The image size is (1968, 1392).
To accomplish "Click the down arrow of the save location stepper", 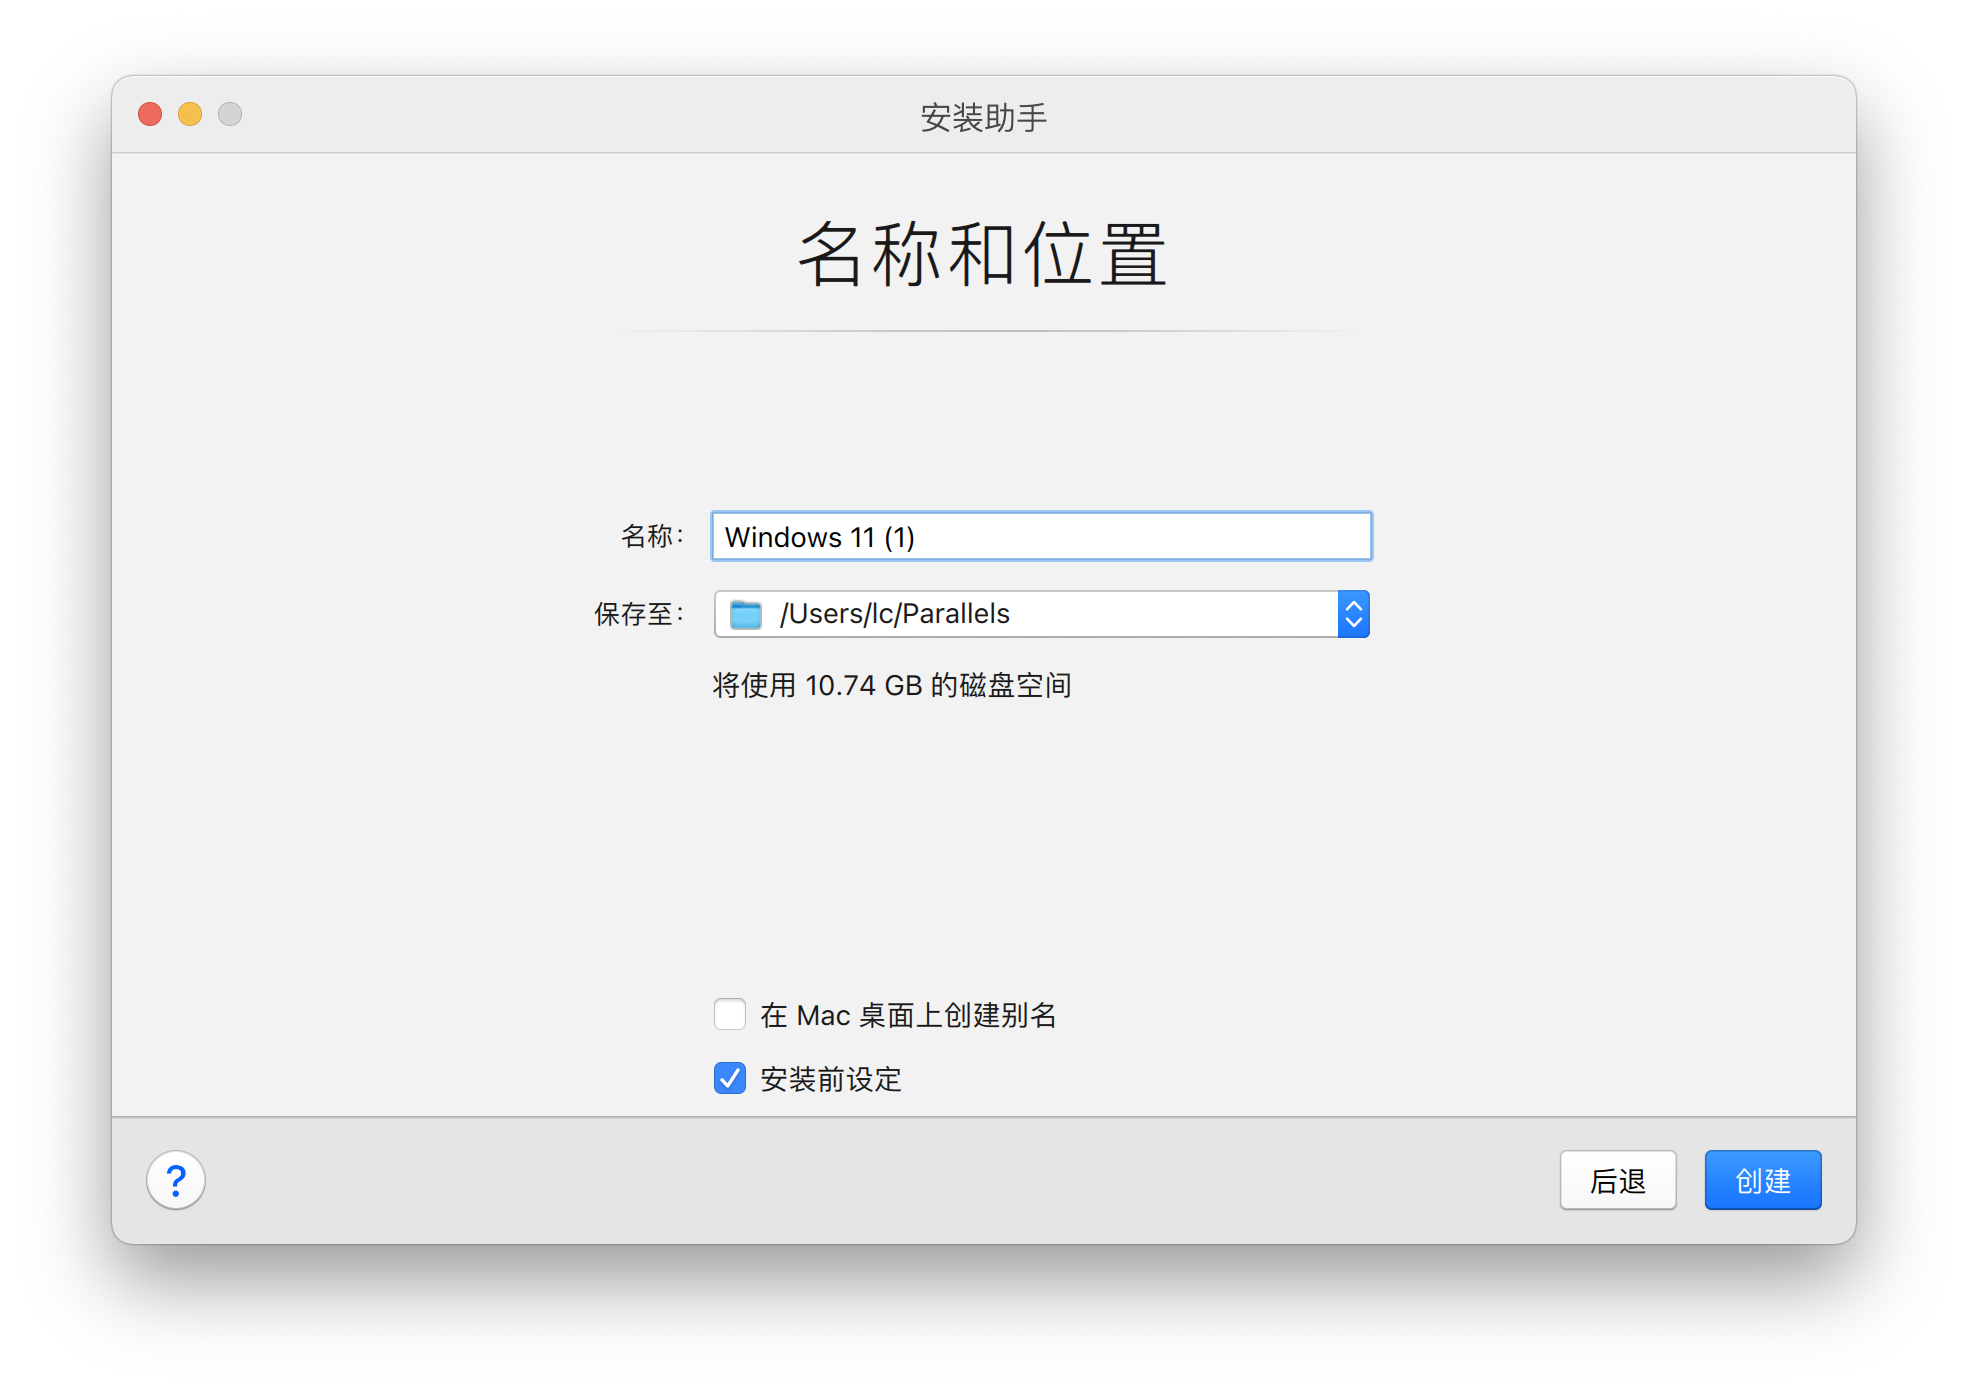I will click(1353, 623).
